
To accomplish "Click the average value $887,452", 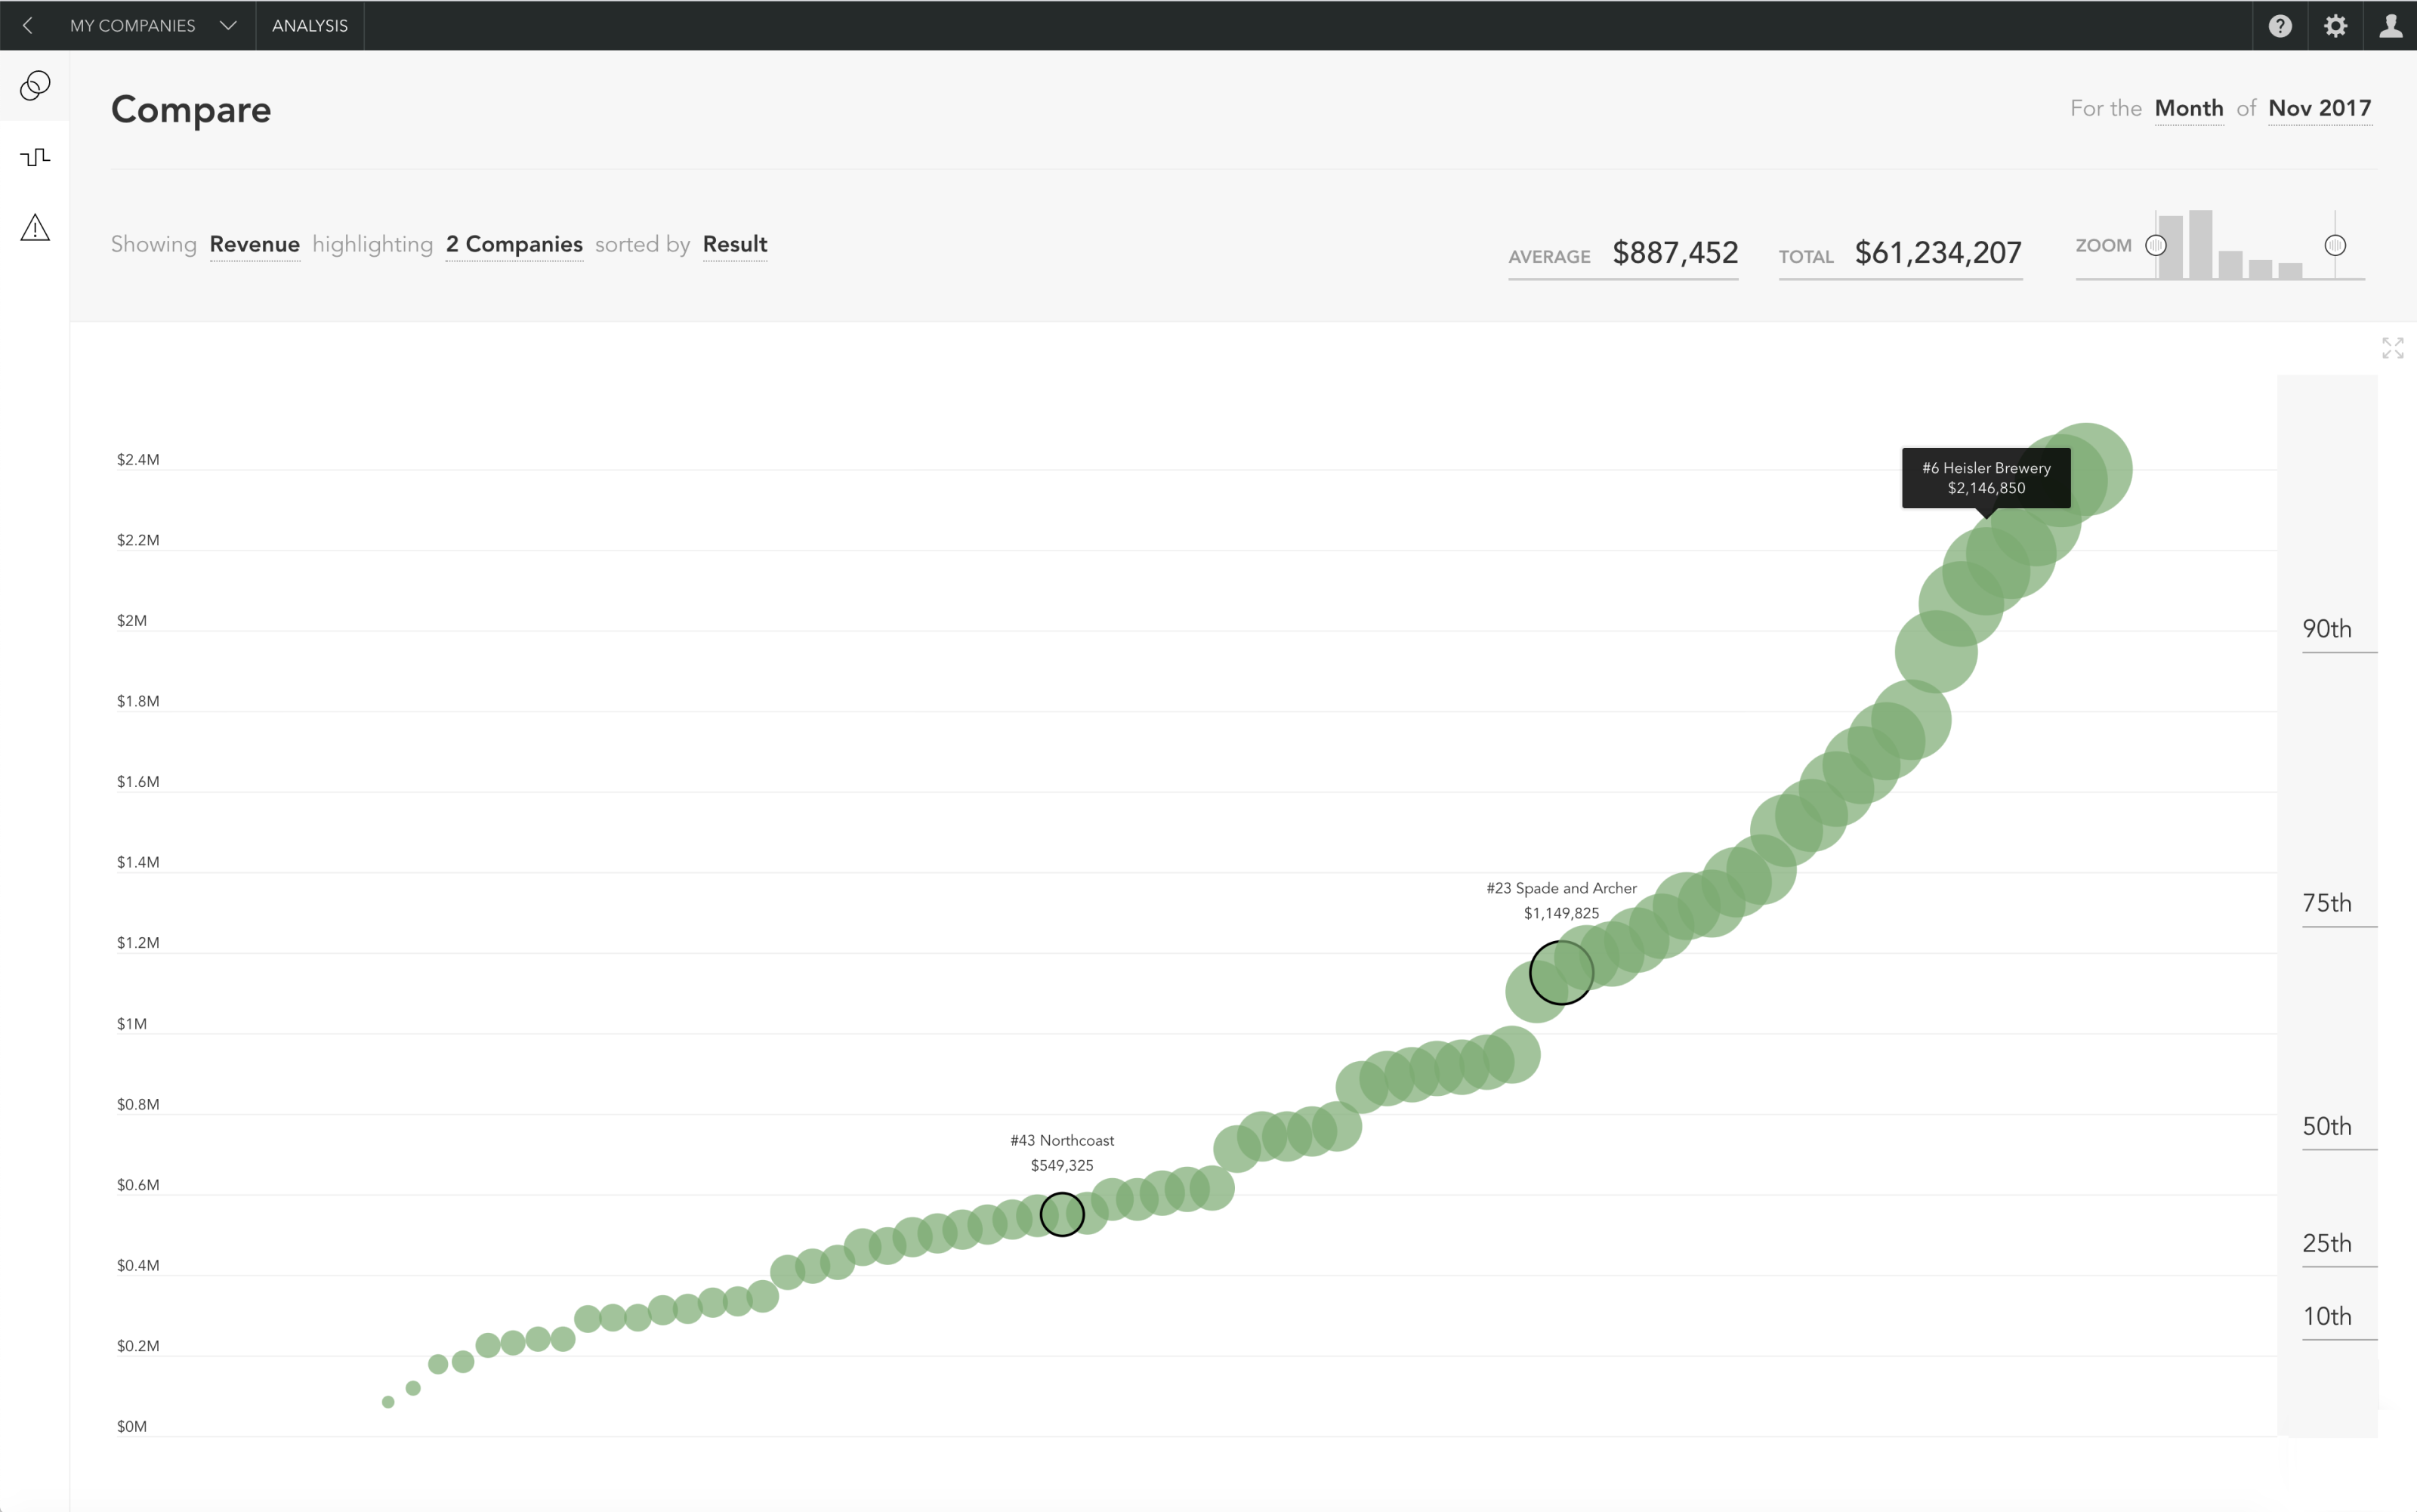I will (x=1675, y=252).
